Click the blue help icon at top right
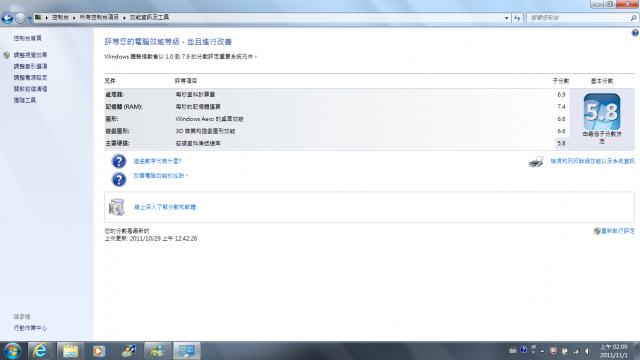 click(x=635, y=33)
